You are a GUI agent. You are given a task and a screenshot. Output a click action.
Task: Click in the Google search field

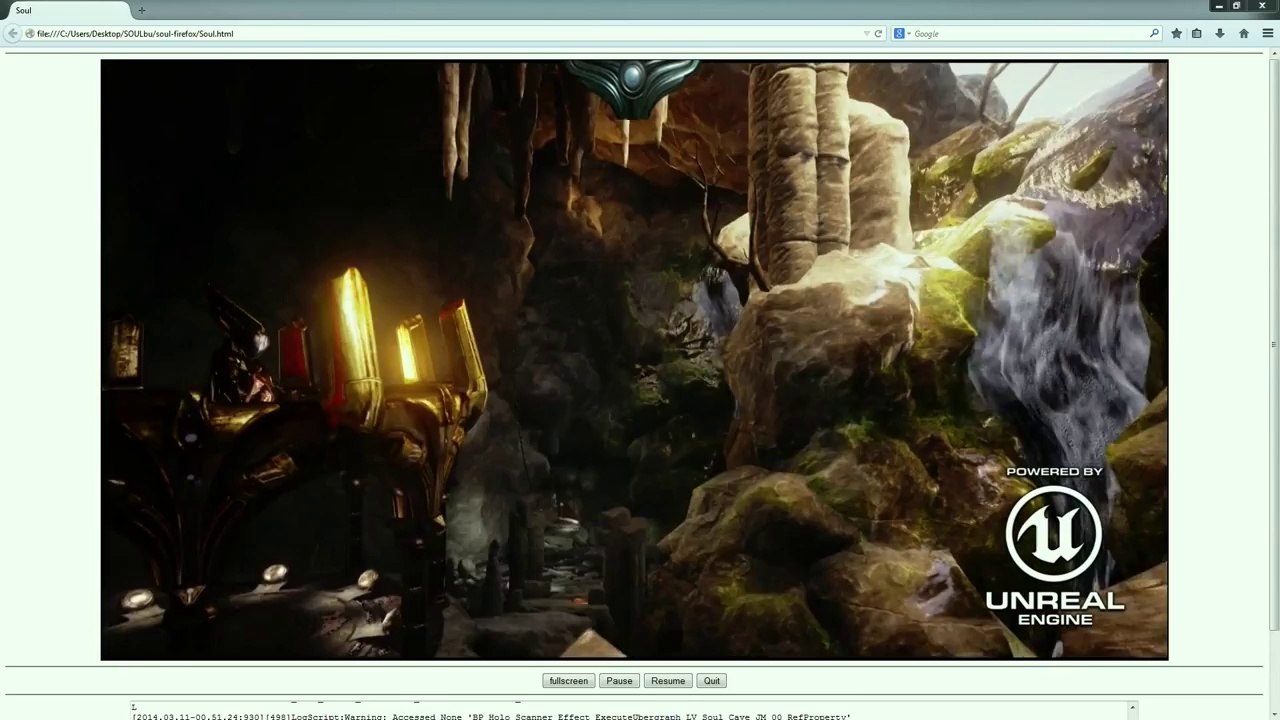click(1028, 33)
